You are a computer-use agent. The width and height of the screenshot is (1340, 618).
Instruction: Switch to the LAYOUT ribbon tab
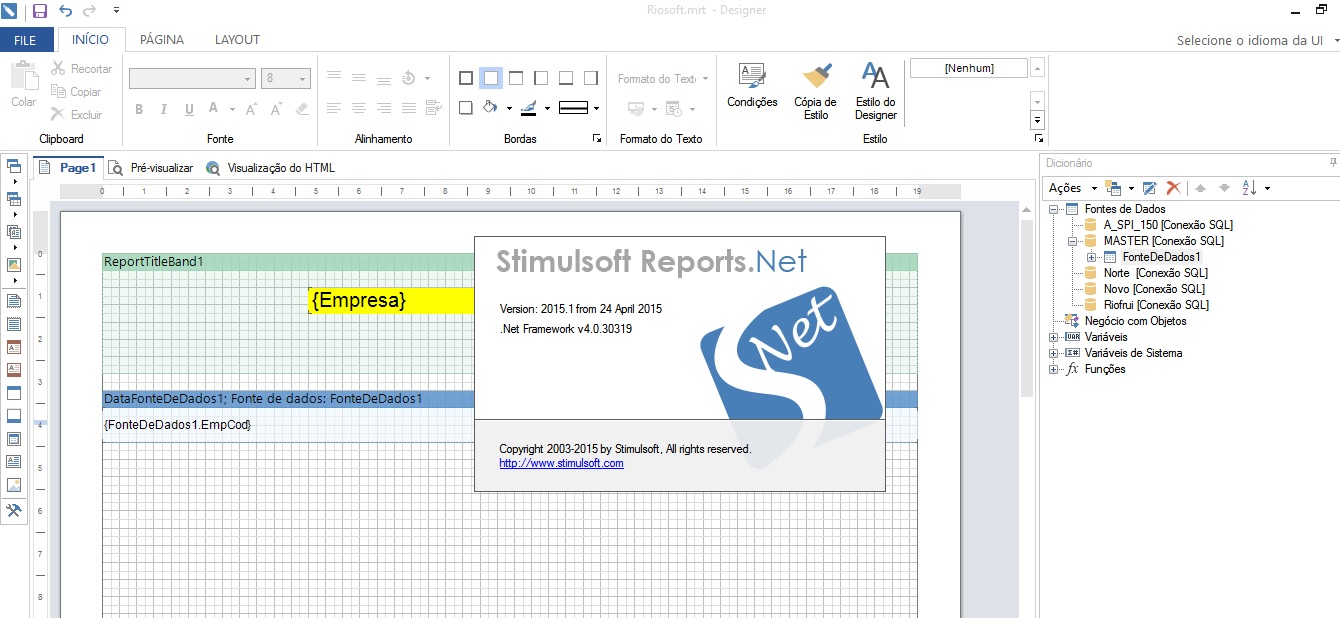pyautogui.click(x=237, y=40)
